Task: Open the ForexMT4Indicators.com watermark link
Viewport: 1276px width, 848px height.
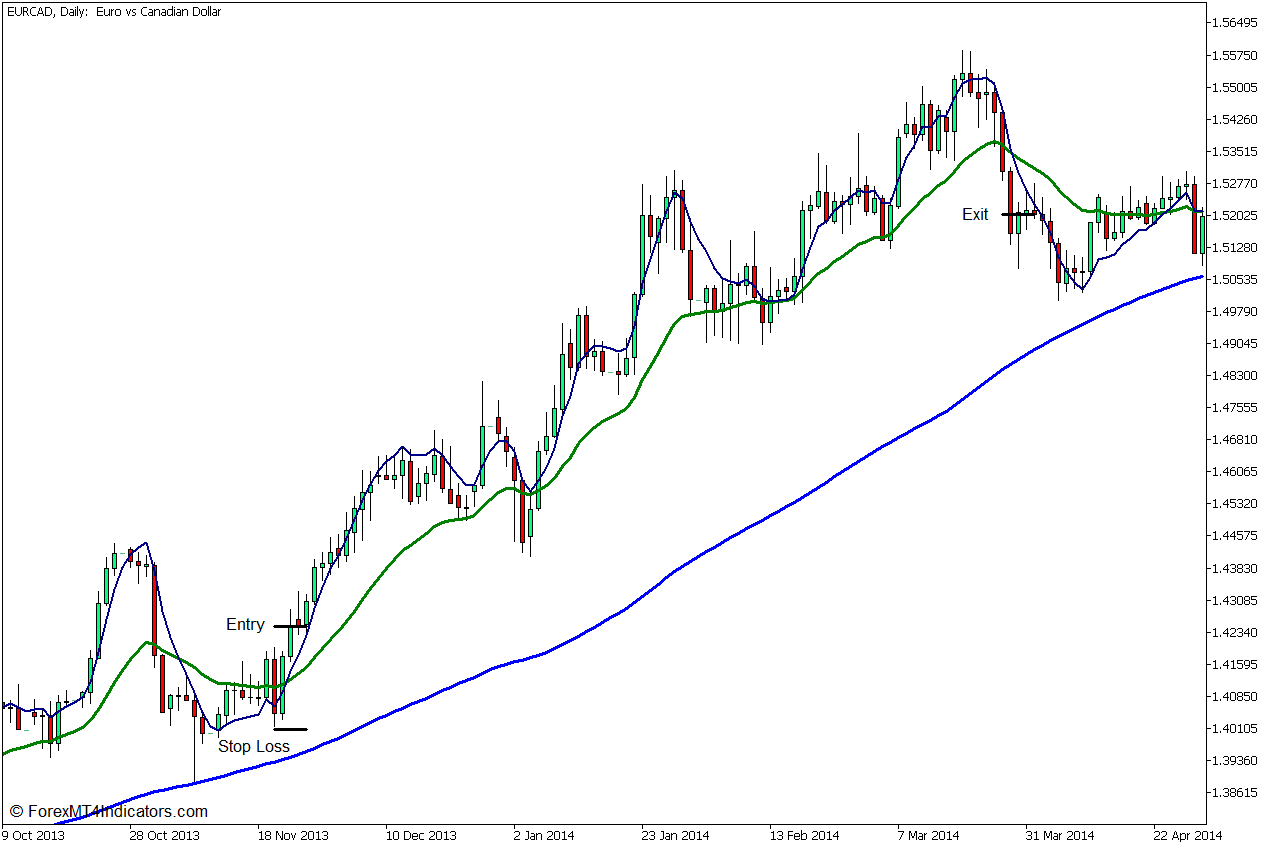Action: point(108,812)
